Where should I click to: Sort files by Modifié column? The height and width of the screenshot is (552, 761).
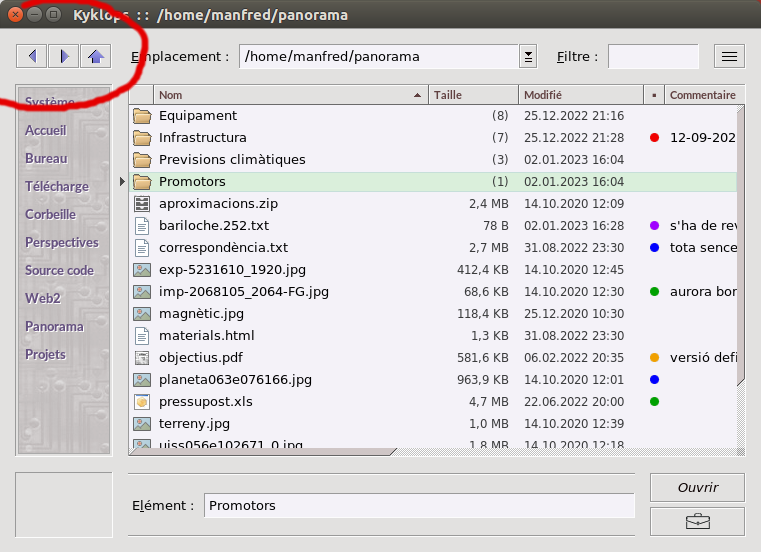tap(580, 95)
